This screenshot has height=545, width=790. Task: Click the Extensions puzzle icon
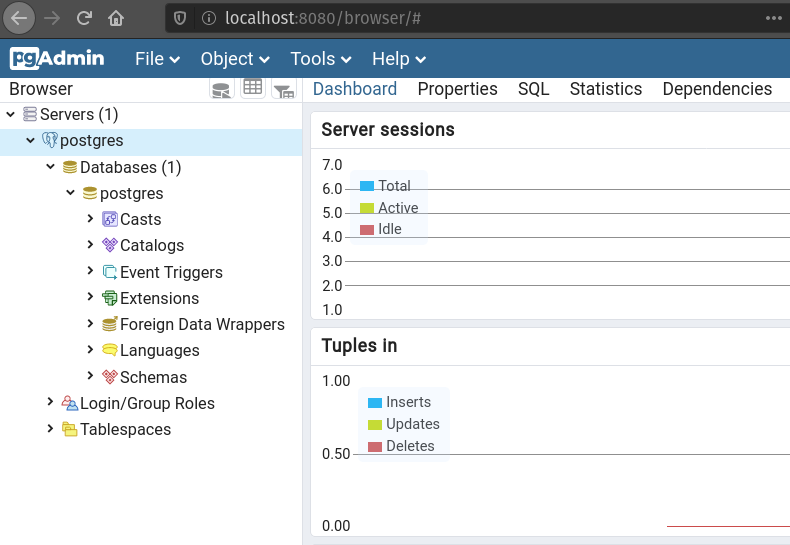[x=110, y=298]
